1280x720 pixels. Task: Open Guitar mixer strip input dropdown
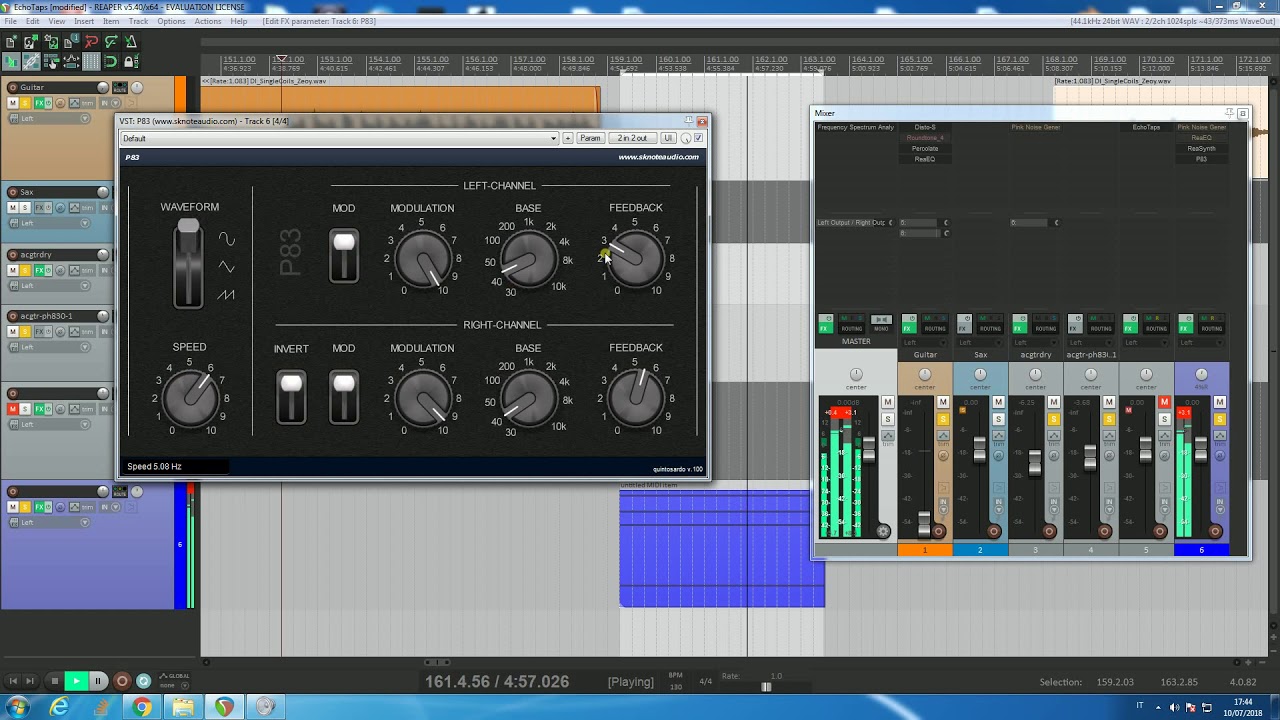tap(925, 342)
